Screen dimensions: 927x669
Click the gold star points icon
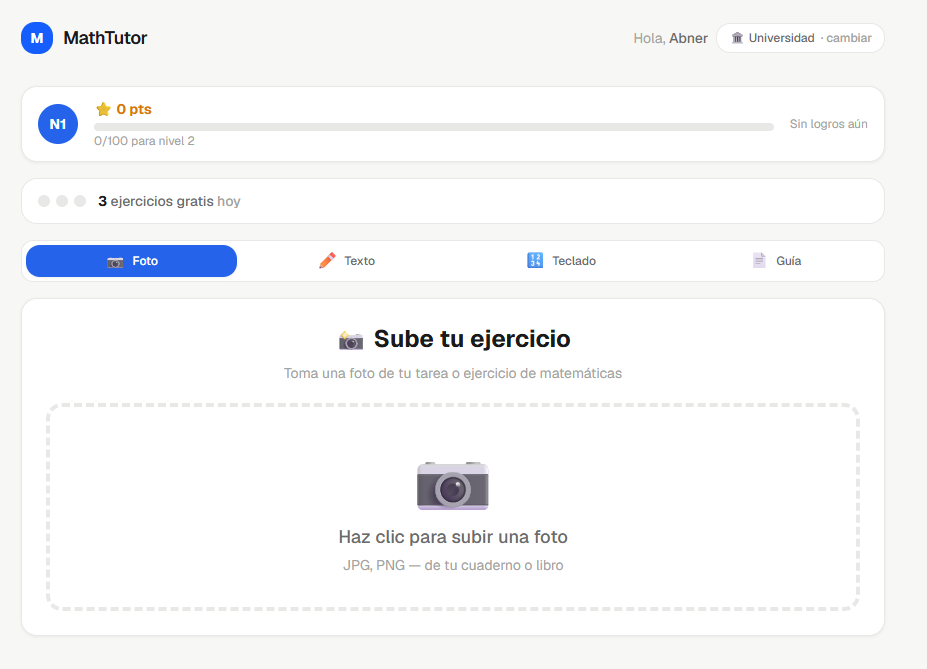click(103, 109)
